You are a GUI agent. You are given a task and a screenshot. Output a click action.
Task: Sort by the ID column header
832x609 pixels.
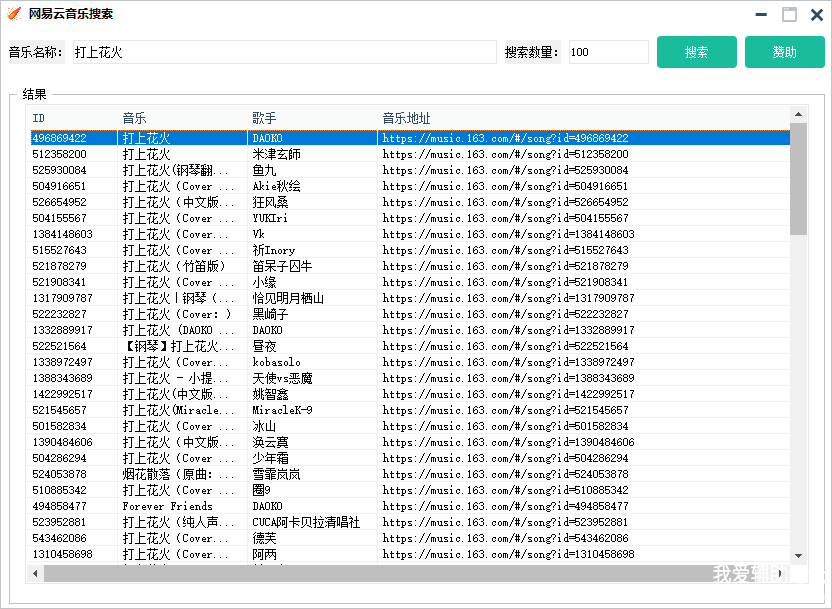[74, 118]
